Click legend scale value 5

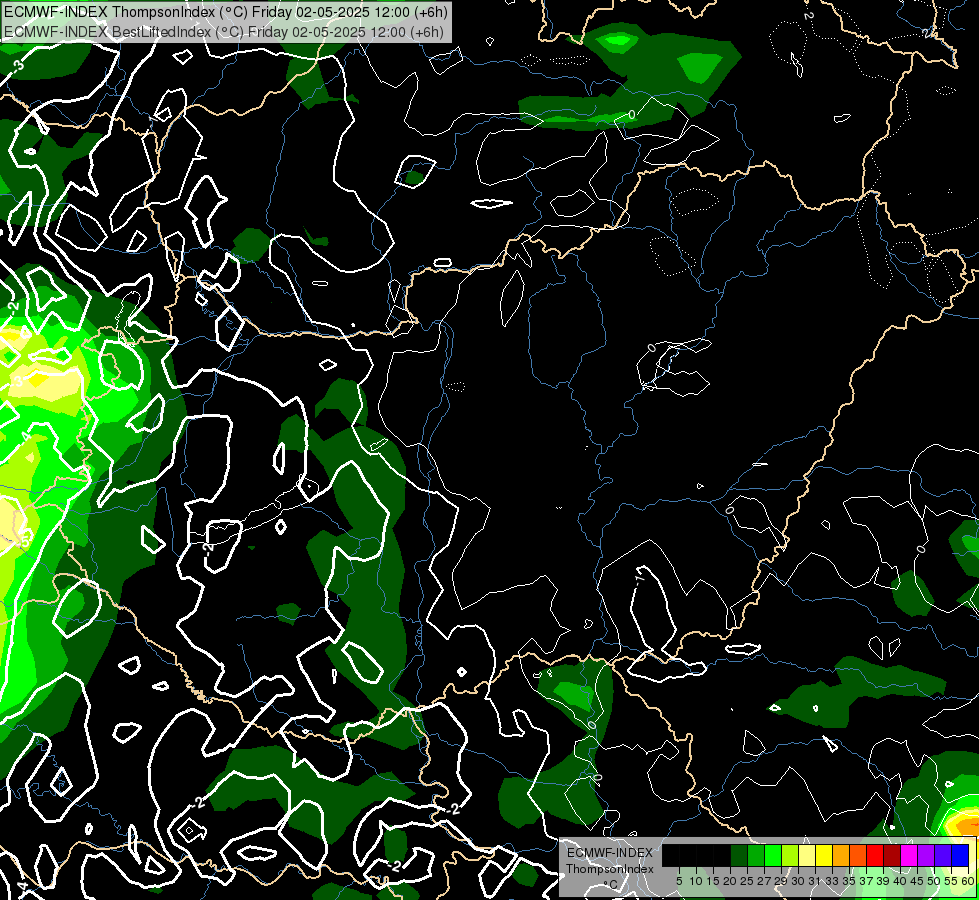point(679,881)
